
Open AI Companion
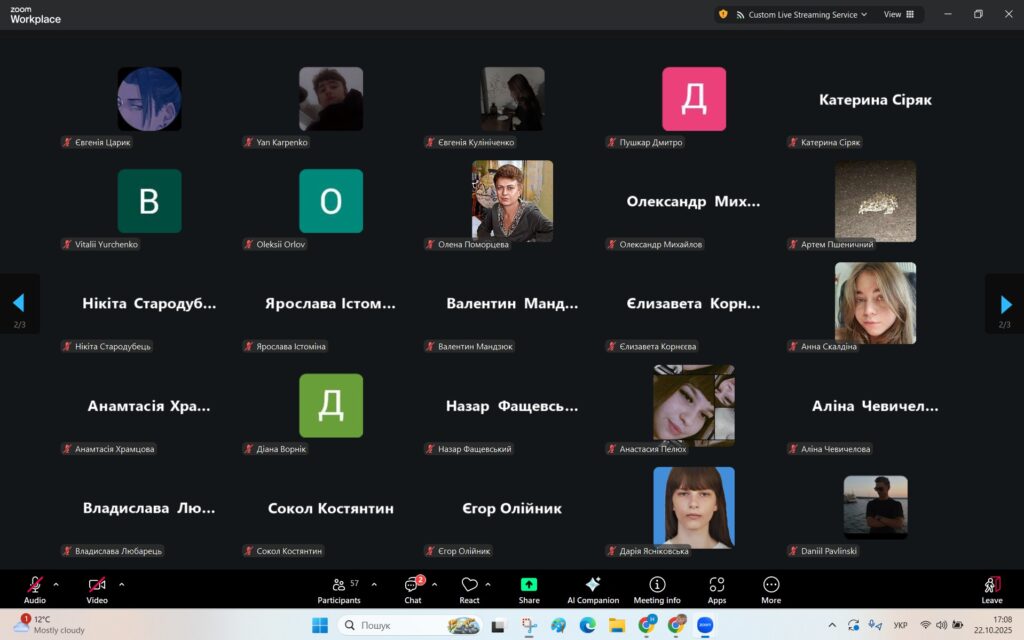coord(592,589)
